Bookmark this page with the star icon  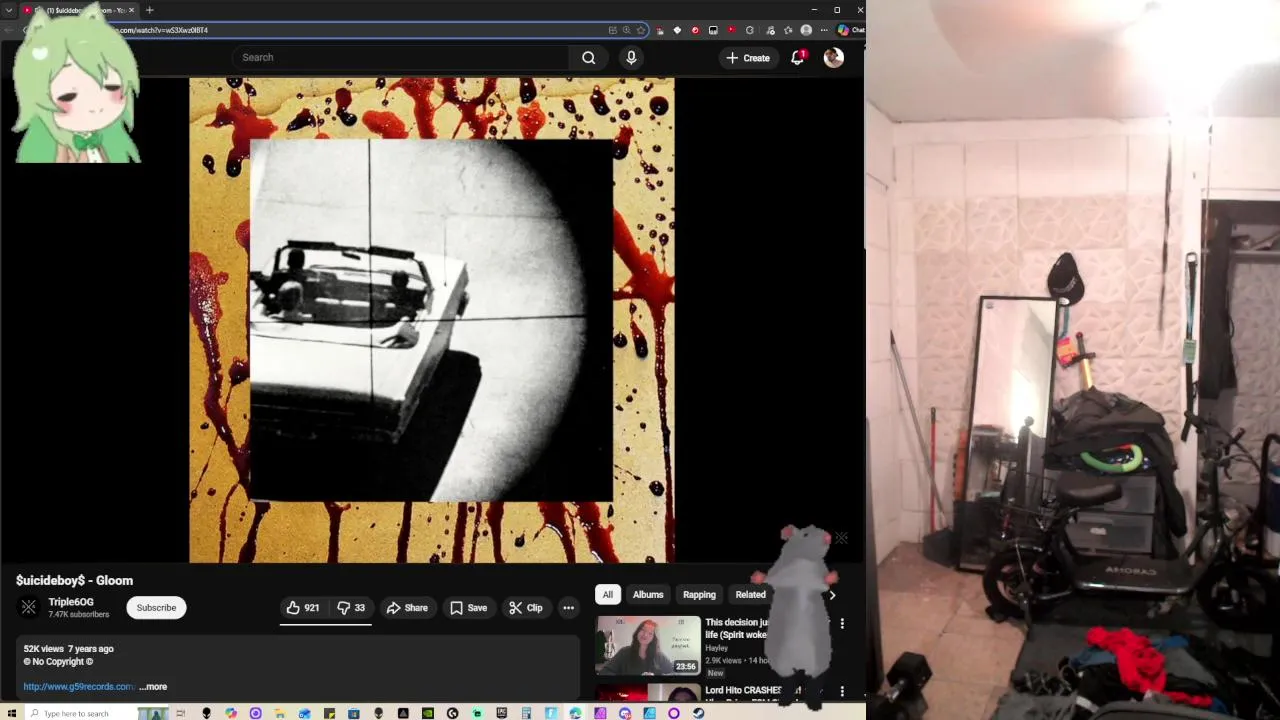(x=641, y=30)
